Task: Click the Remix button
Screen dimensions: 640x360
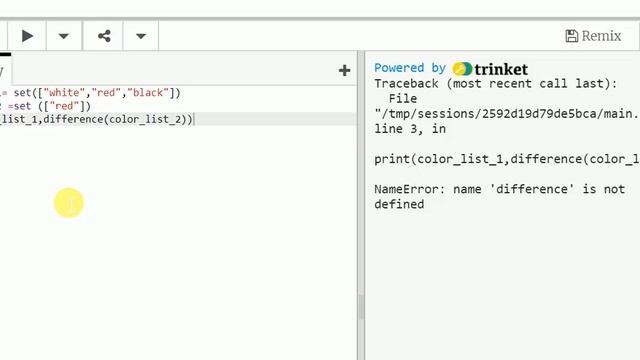Action: click(593, 36)
